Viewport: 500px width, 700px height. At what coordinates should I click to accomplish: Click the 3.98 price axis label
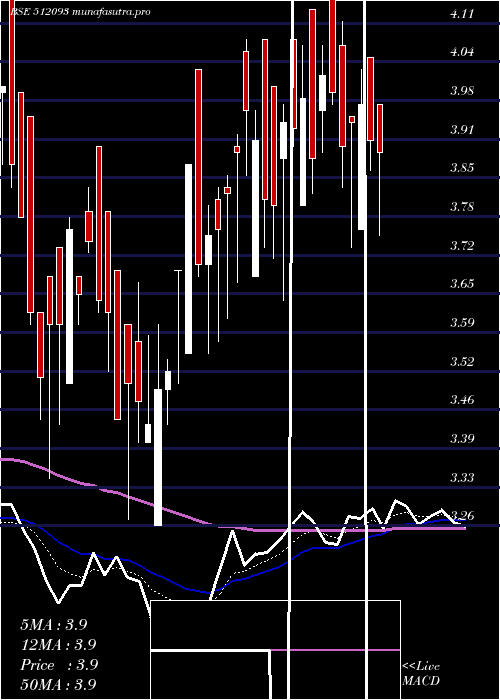point(462,91)
